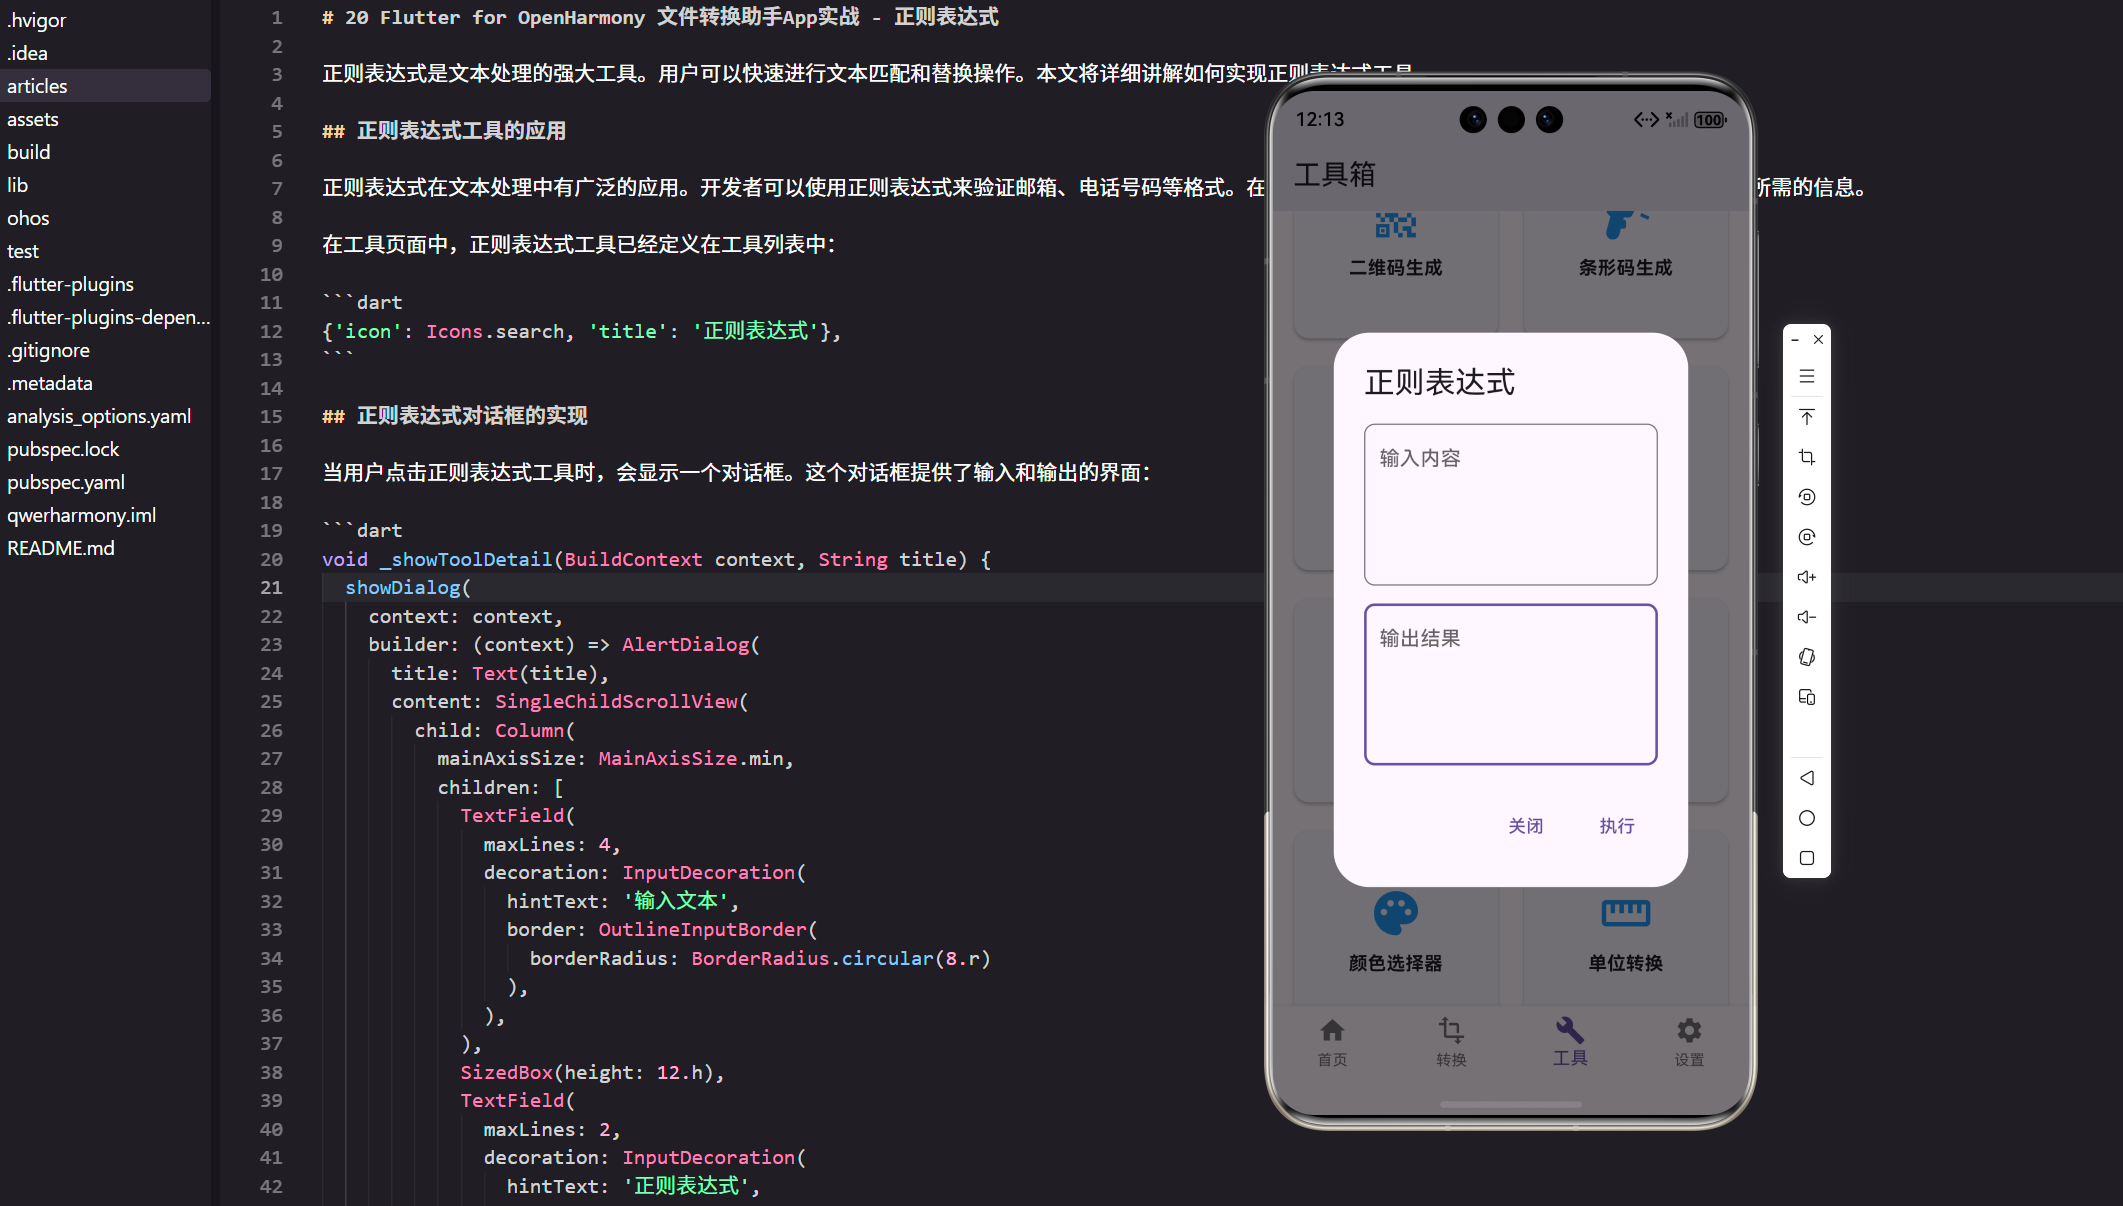Open the 颜色选择器 color picker palette
The width and height of the screenshot is (2123, 1206).
1394,930
